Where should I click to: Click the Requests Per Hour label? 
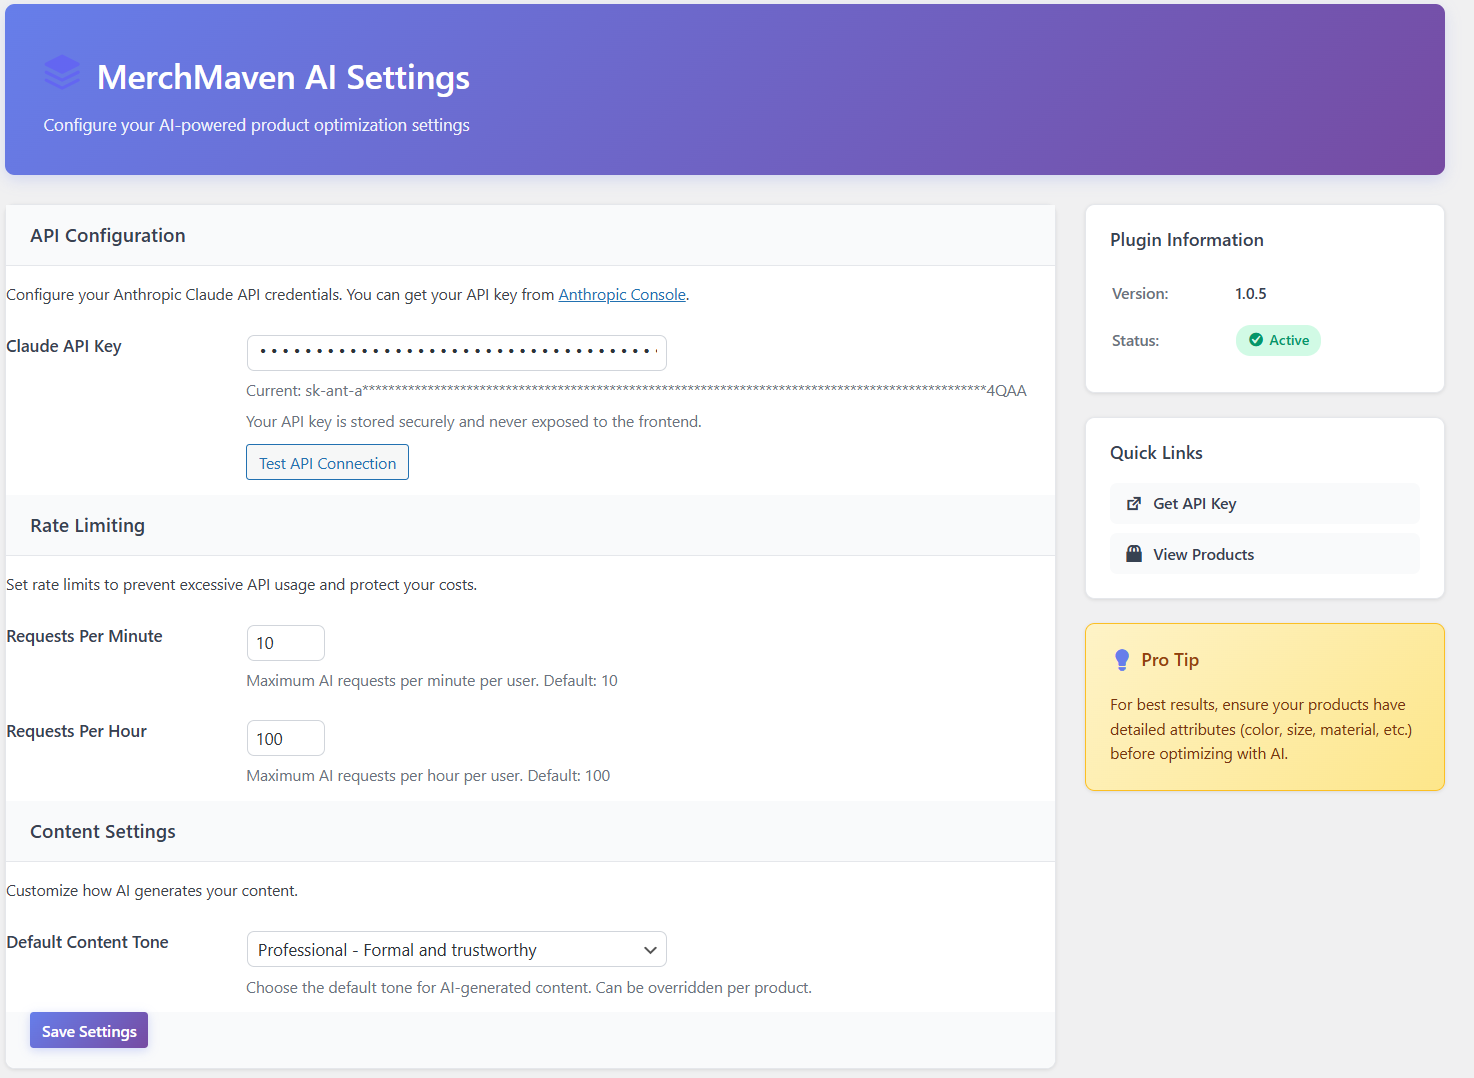76,731
